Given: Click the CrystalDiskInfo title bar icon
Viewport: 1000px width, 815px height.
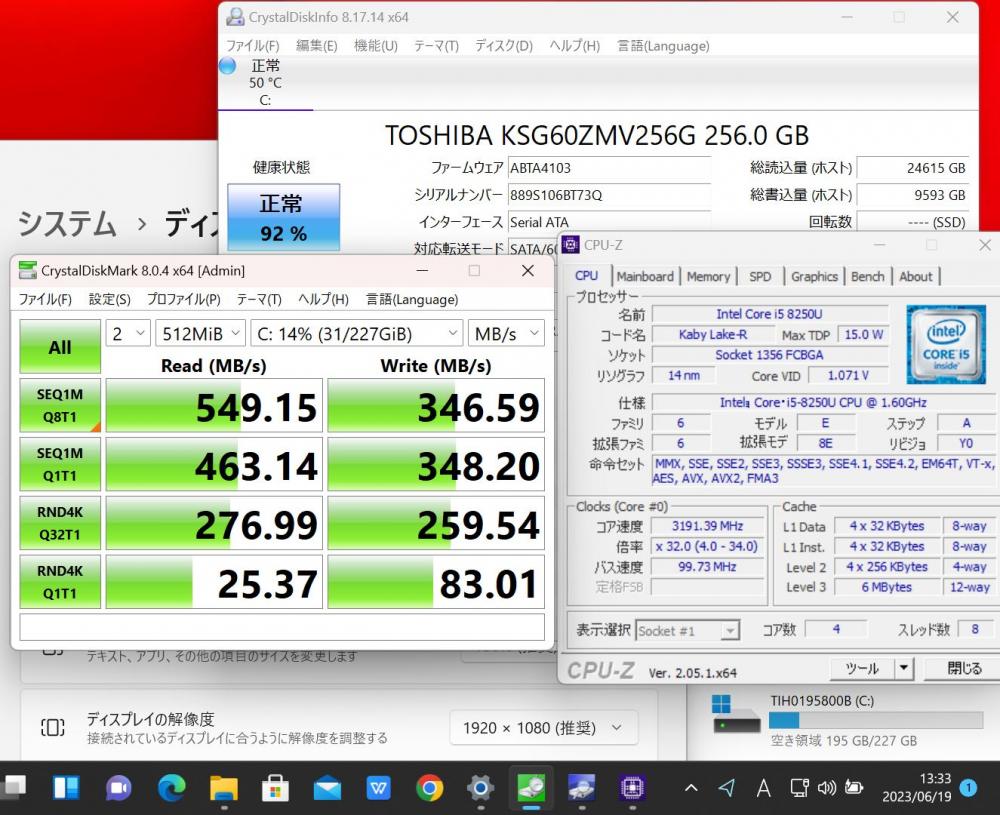Looking at the screenshot, I should (x=235, y=17).
